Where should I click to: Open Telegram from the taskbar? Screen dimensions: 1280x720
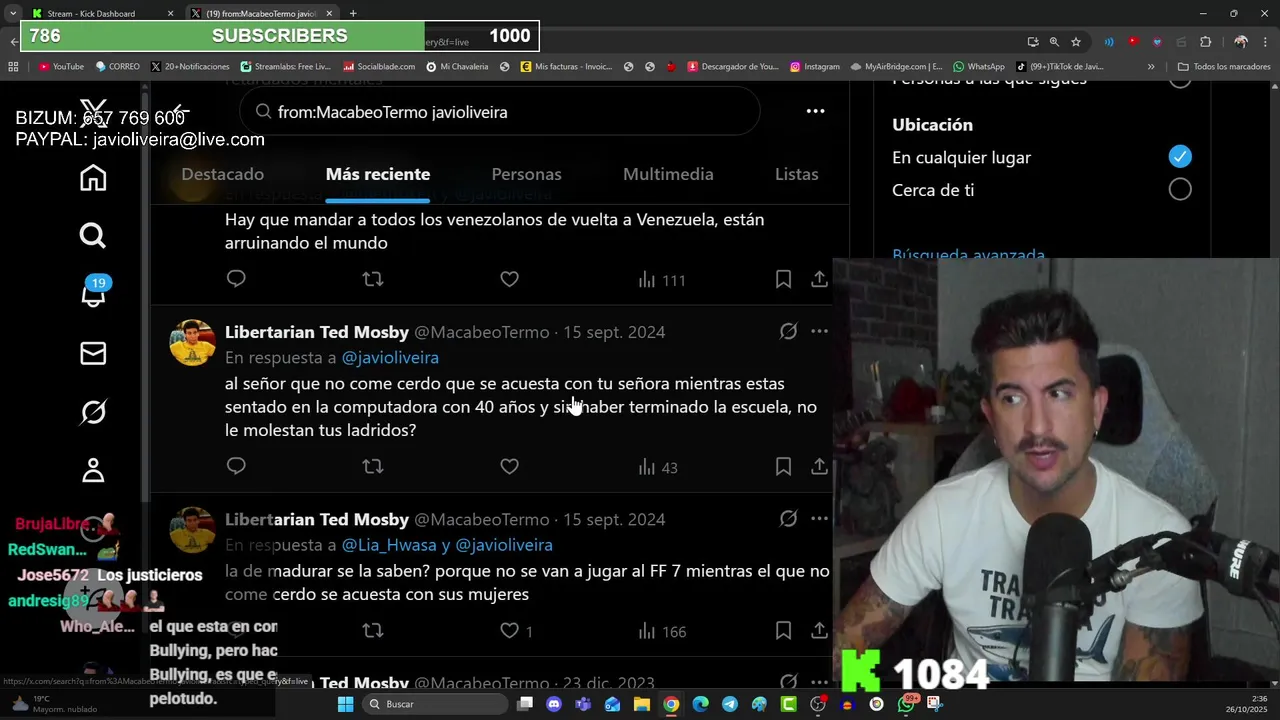(x=729, y=704)
